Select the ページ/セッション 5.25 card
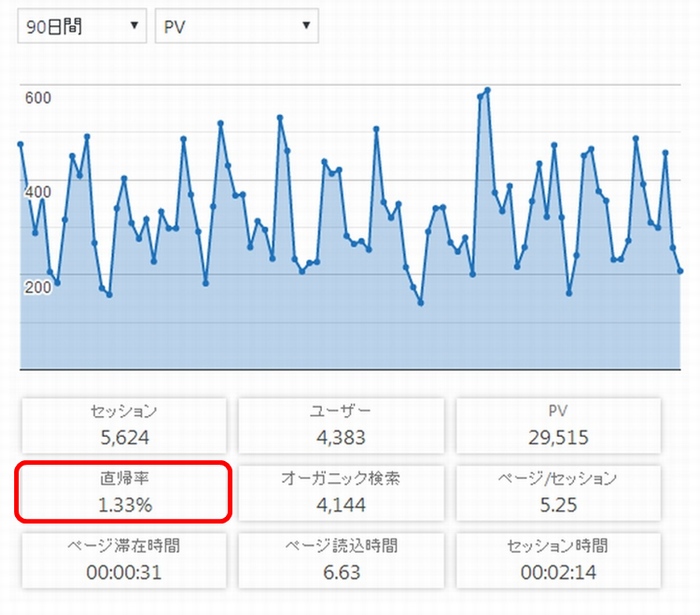The width and height of the screenshot is (700, 615). pos(558,493)
